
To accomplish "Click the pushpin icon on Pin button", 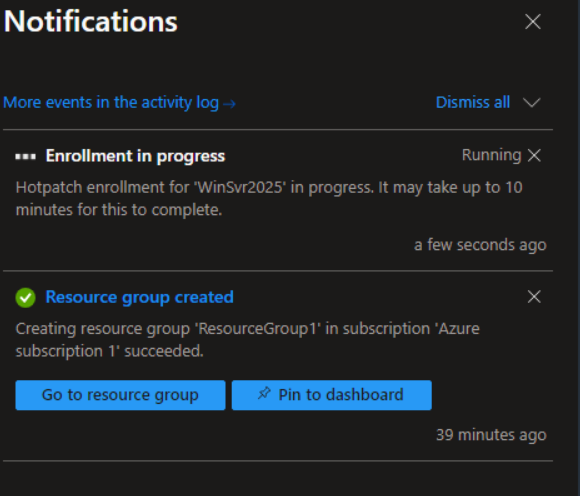I will click(x=264, y=393).
